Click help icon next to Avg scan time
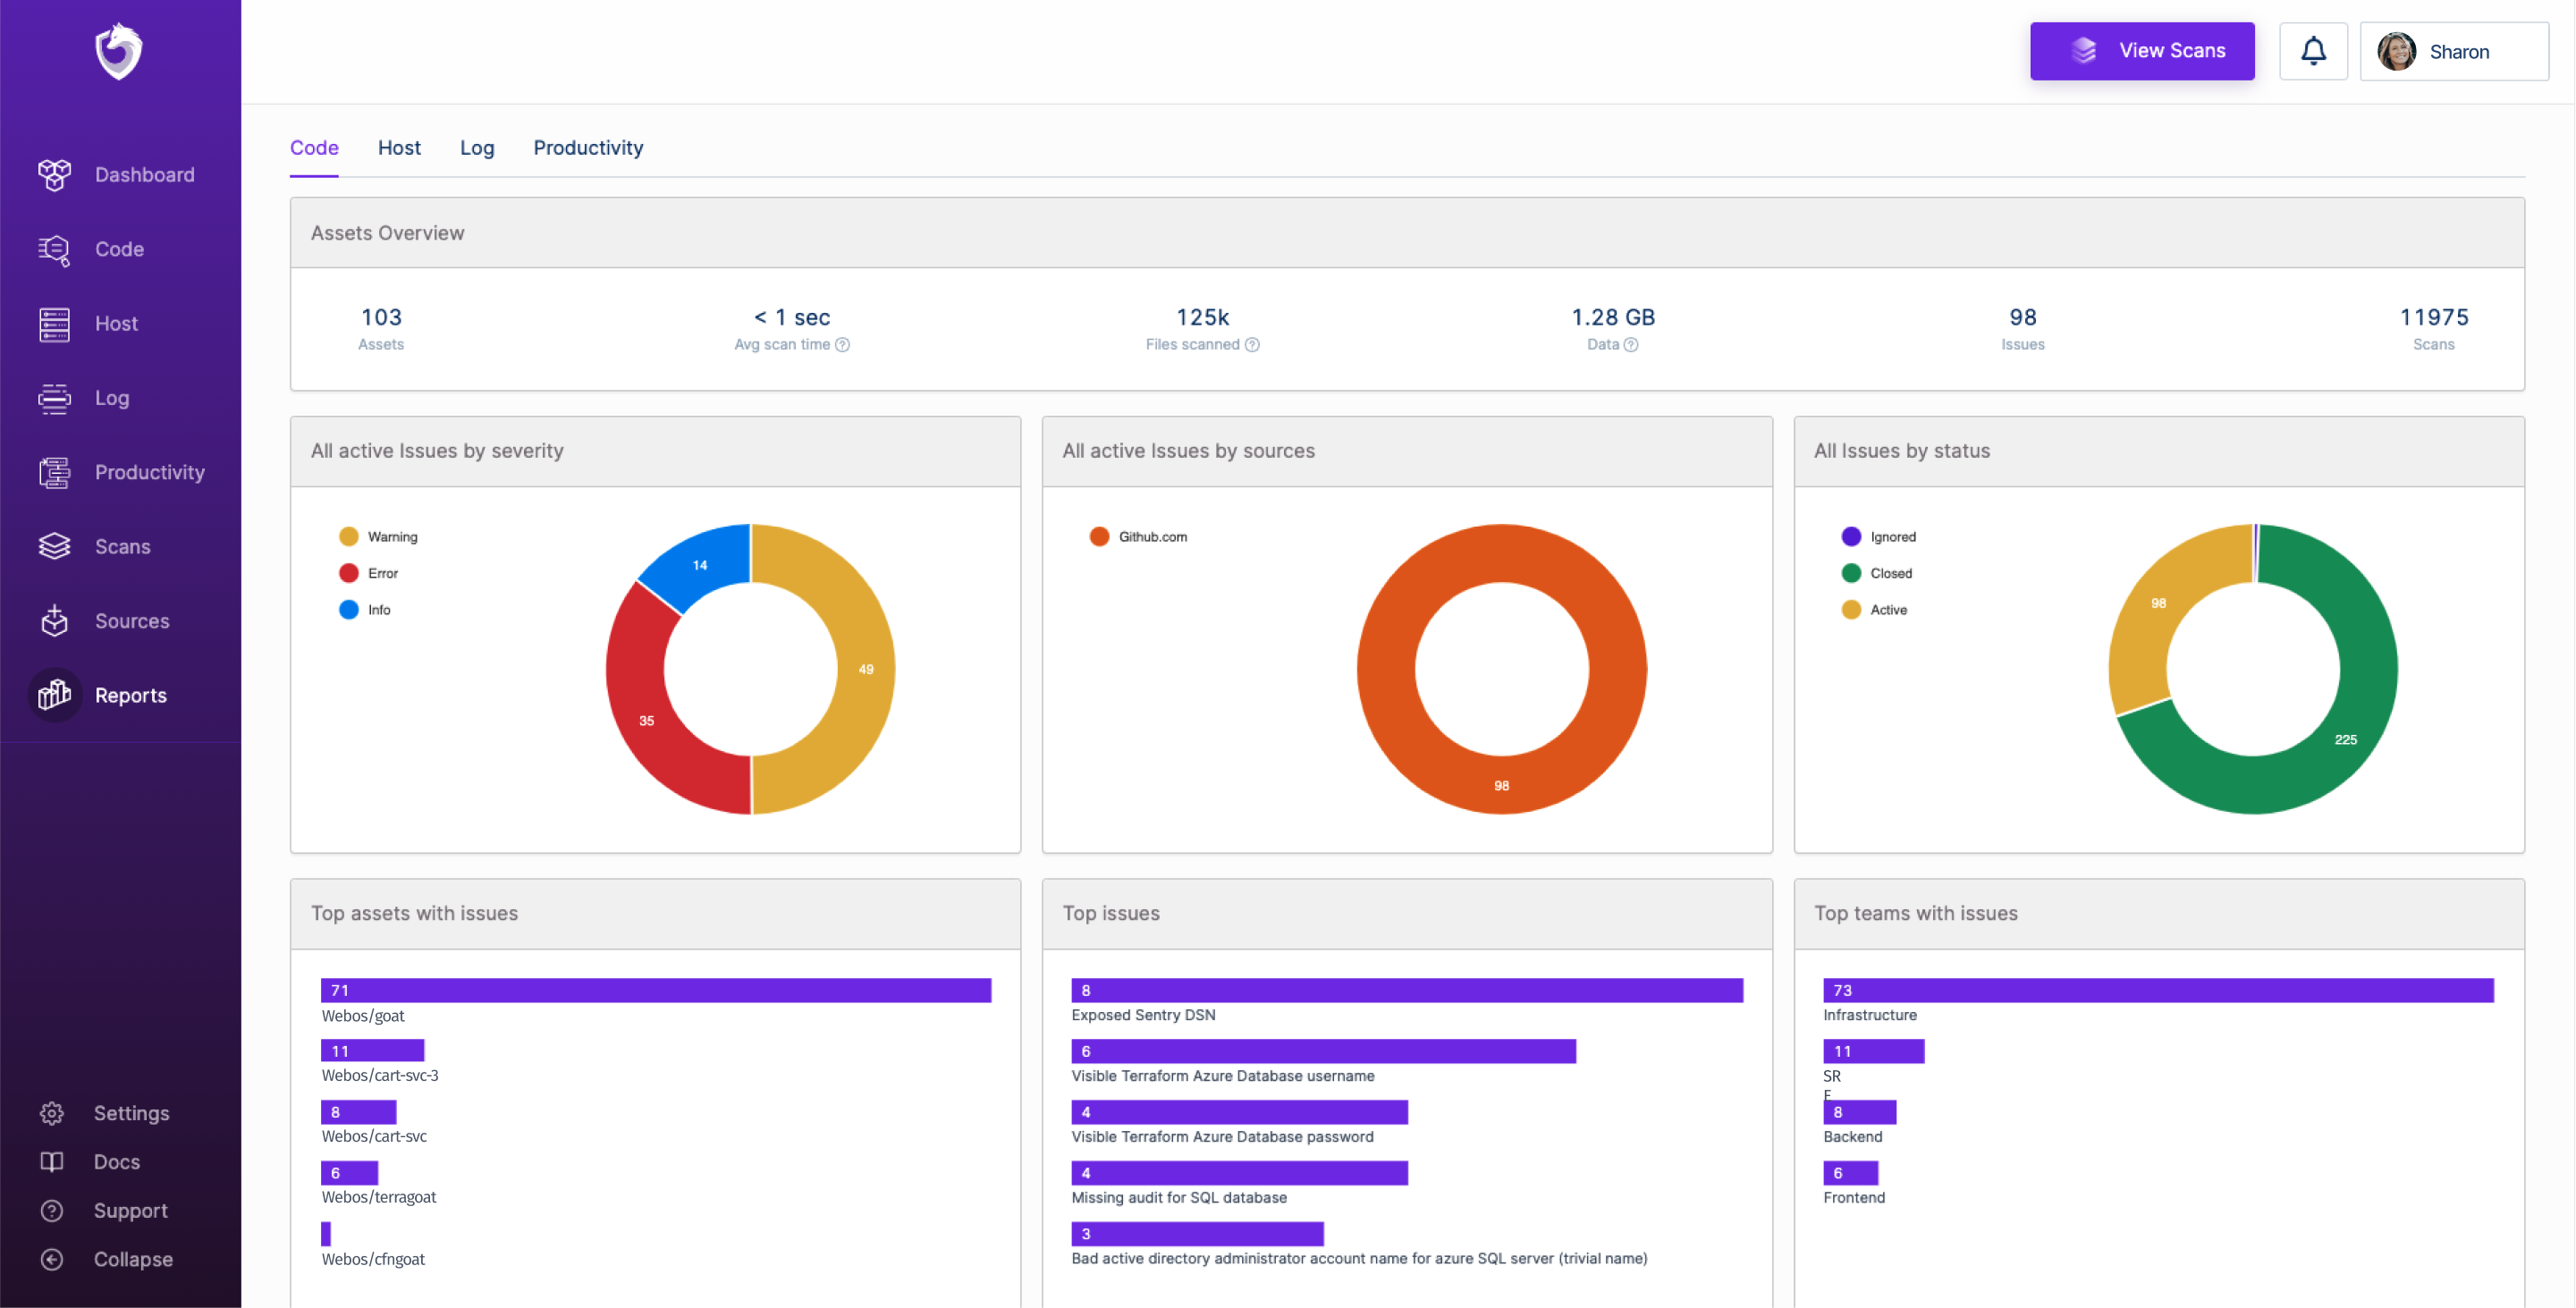Viewport: 2576px width, 1308px height. click(x=842, y=344)
